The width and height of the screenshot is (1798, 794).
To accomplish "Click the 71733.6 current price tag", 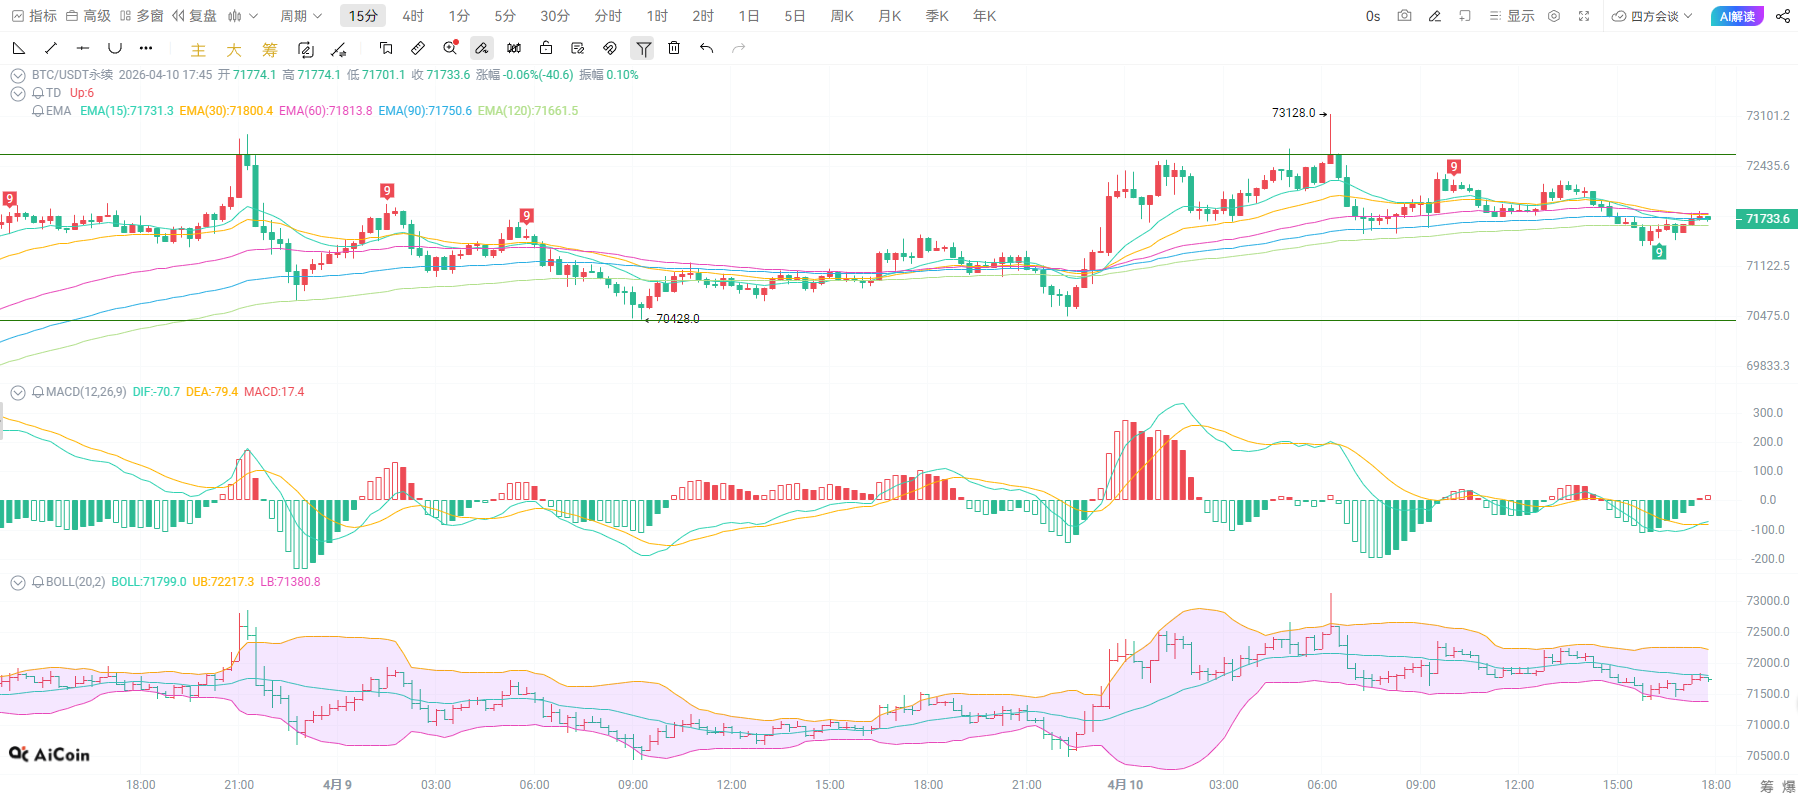I will click(1767, 219).
